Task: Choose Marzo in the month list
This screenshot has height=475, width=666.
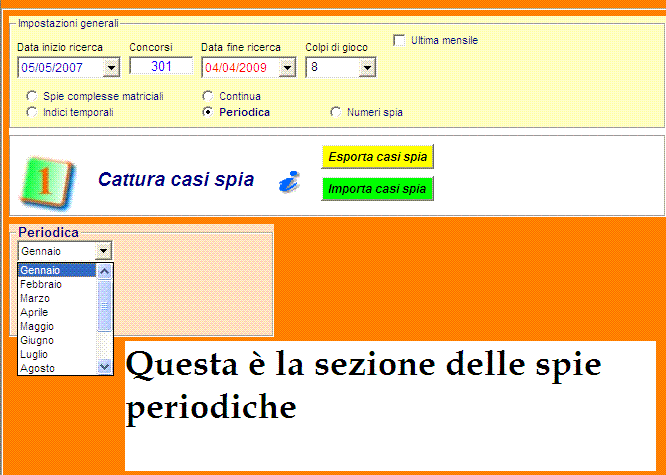Action: coord(57,298)
